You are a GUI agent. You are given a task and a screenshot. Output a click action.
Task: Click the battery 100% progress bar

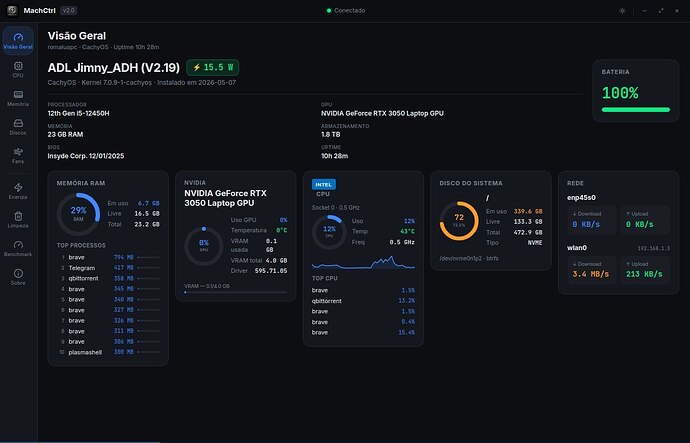click(x=636, y=110)
